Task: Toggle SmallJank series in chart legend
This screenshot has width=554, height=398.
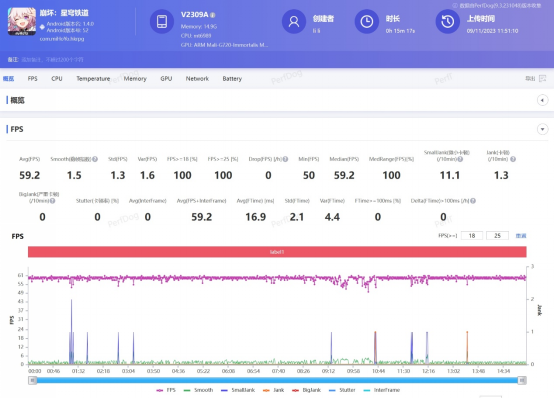Action: tap(238, 390)
